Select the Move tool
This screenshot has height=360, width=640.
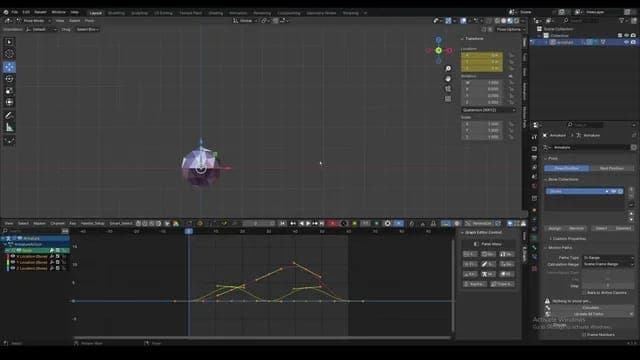pyautogui.click(x=9, y=67)
